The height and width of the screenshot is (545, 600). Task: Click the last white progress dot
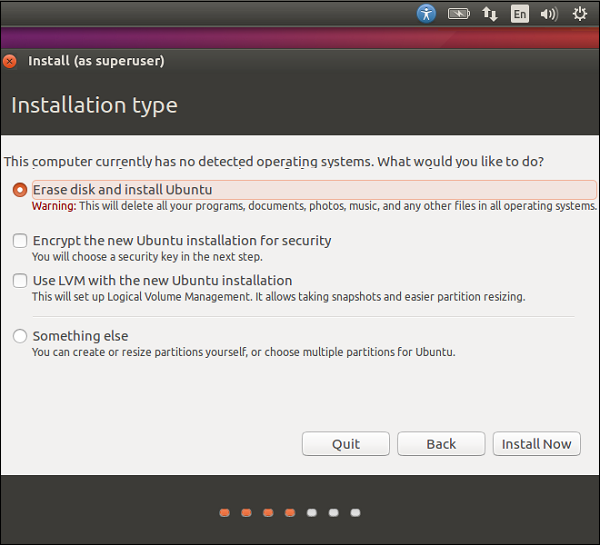(356, 513)
